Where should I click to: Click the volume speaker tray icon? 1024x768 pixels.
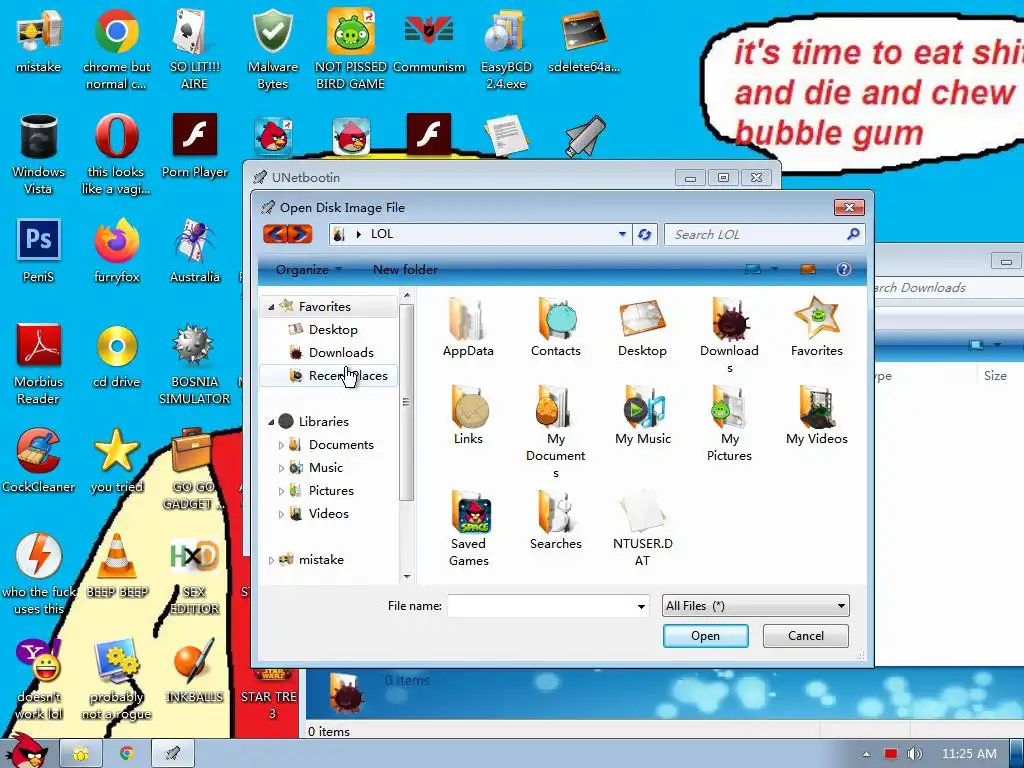pos(914,754)
